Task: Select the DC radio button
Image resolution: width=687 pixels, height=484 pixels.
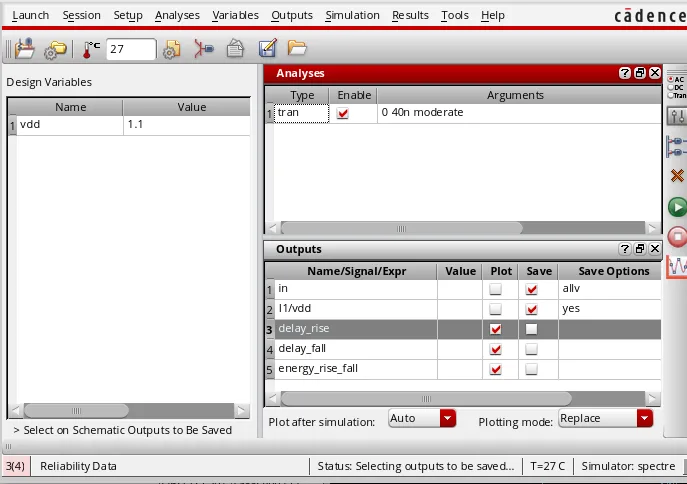Action: (671, 87)
